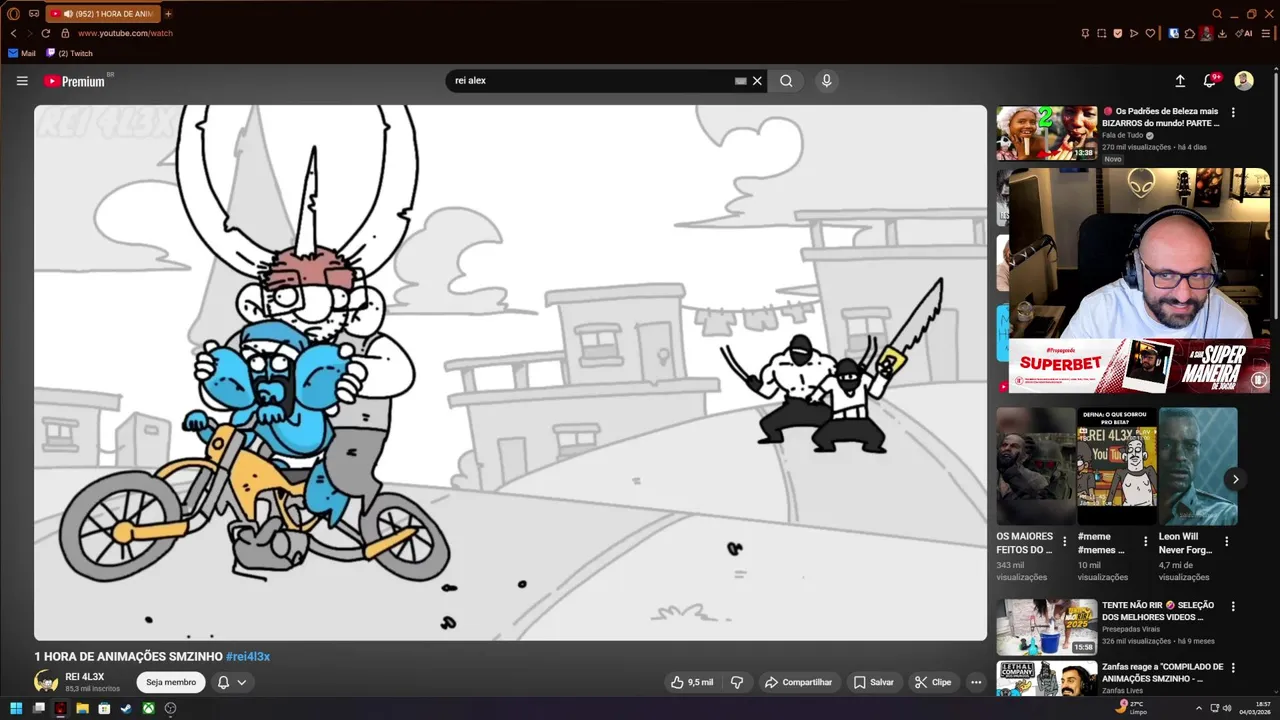The height and width of the screenshot is (720, 1280).
Task: Open more actions ellipsis under the video
Action: [976, 682]
